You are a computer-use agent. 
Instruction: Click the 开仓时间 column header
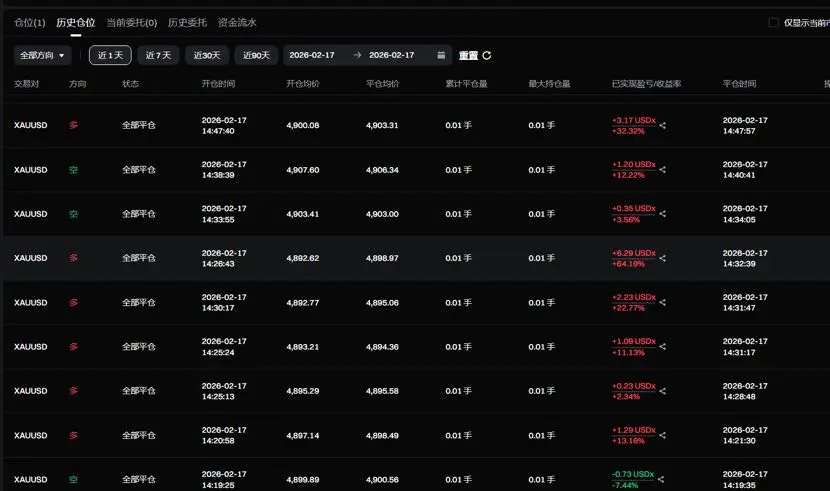coord(218,84)
